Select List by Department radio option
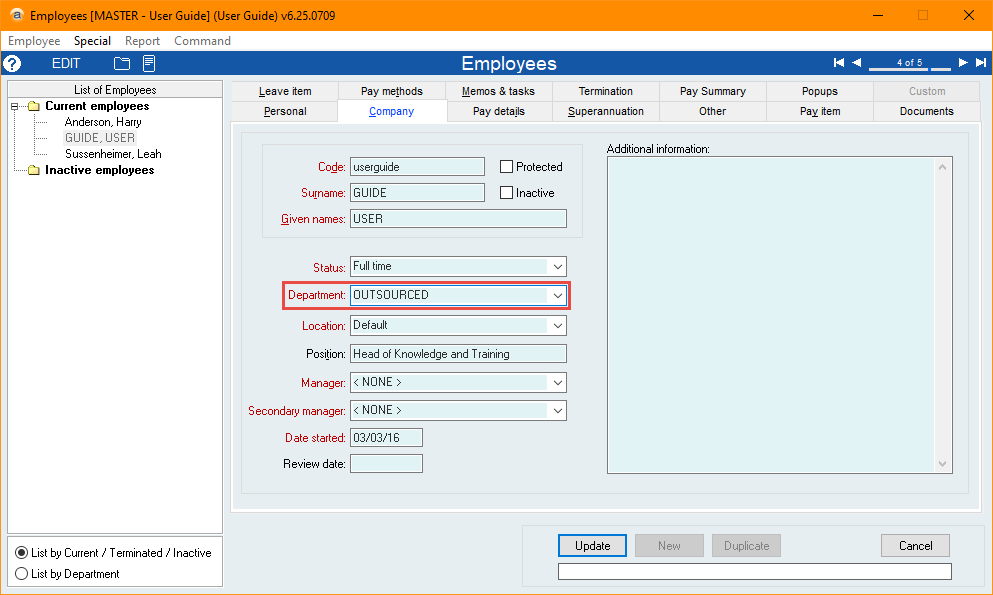 pyautogui.click(x=22, y=573)
